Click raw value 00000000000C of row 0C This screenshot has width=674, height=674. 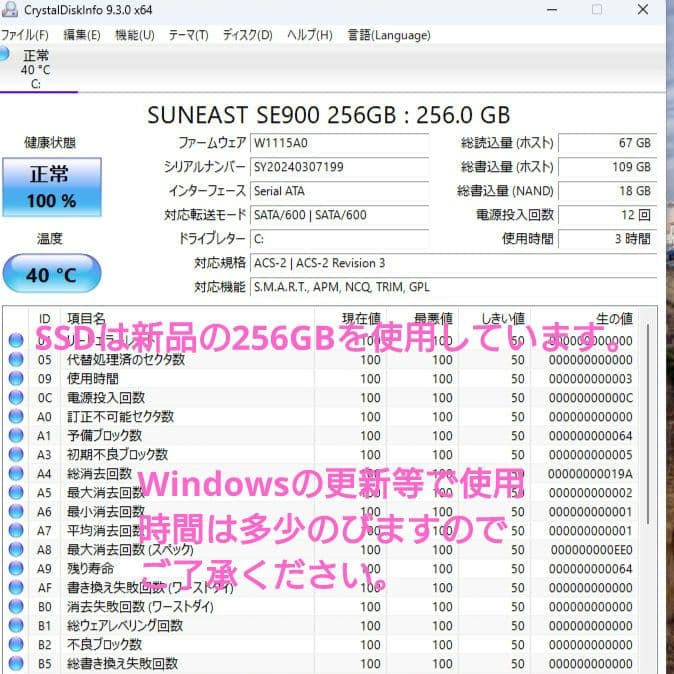pos(591,398)
